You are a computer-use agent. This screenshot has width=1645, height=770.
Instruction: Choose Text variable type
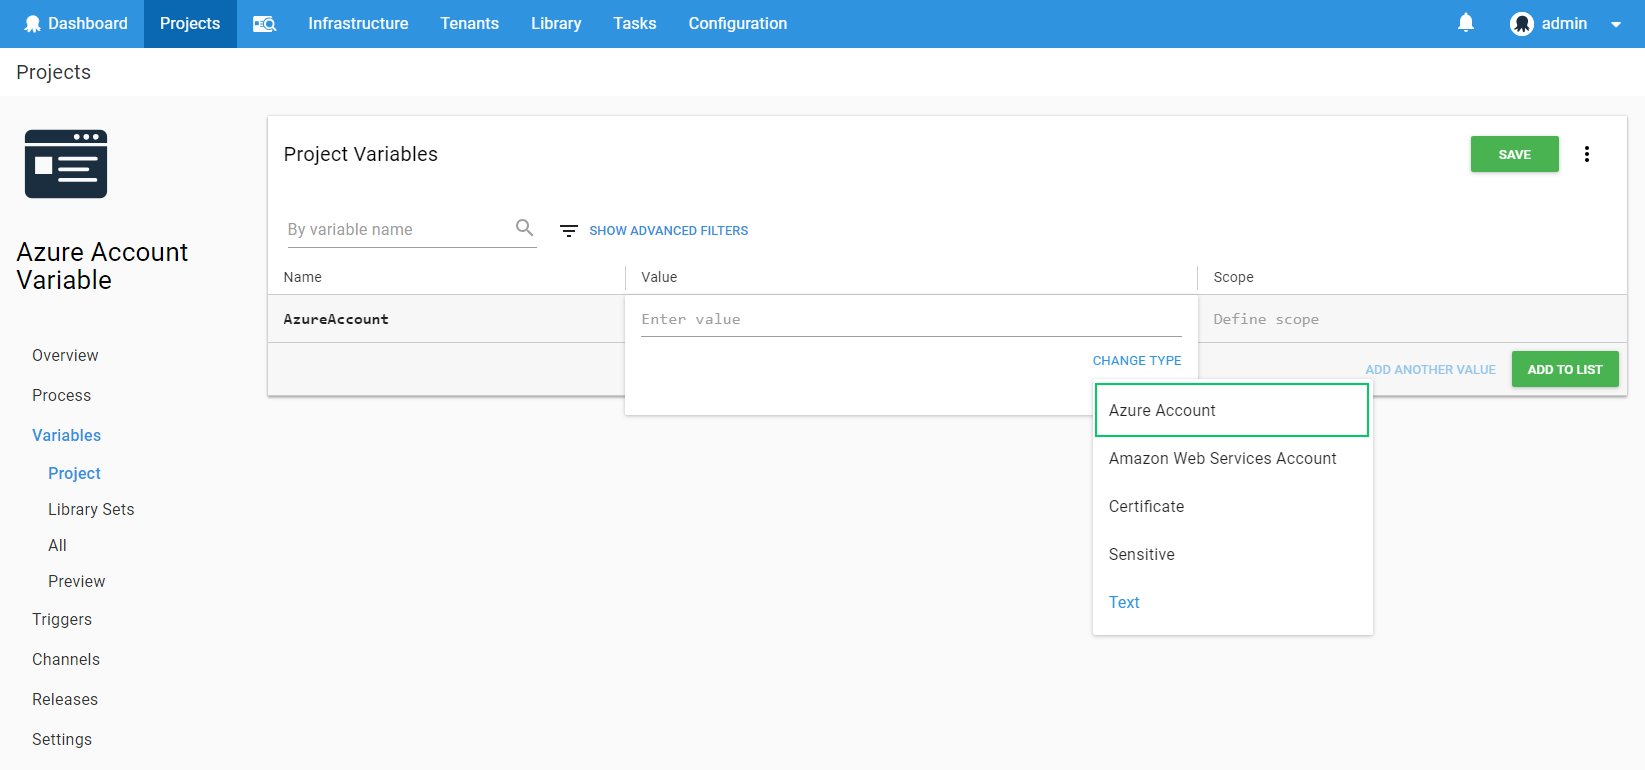pos(1232,602)
